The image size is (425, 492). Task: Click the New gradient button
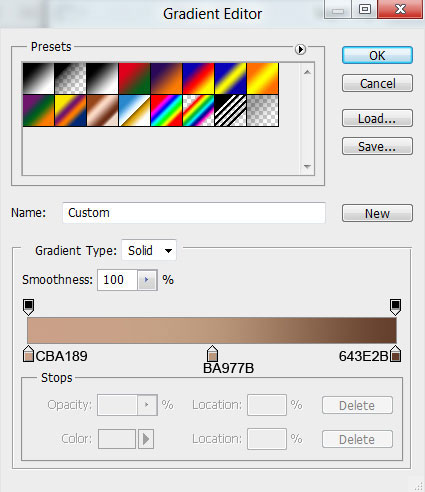[377, 213]
